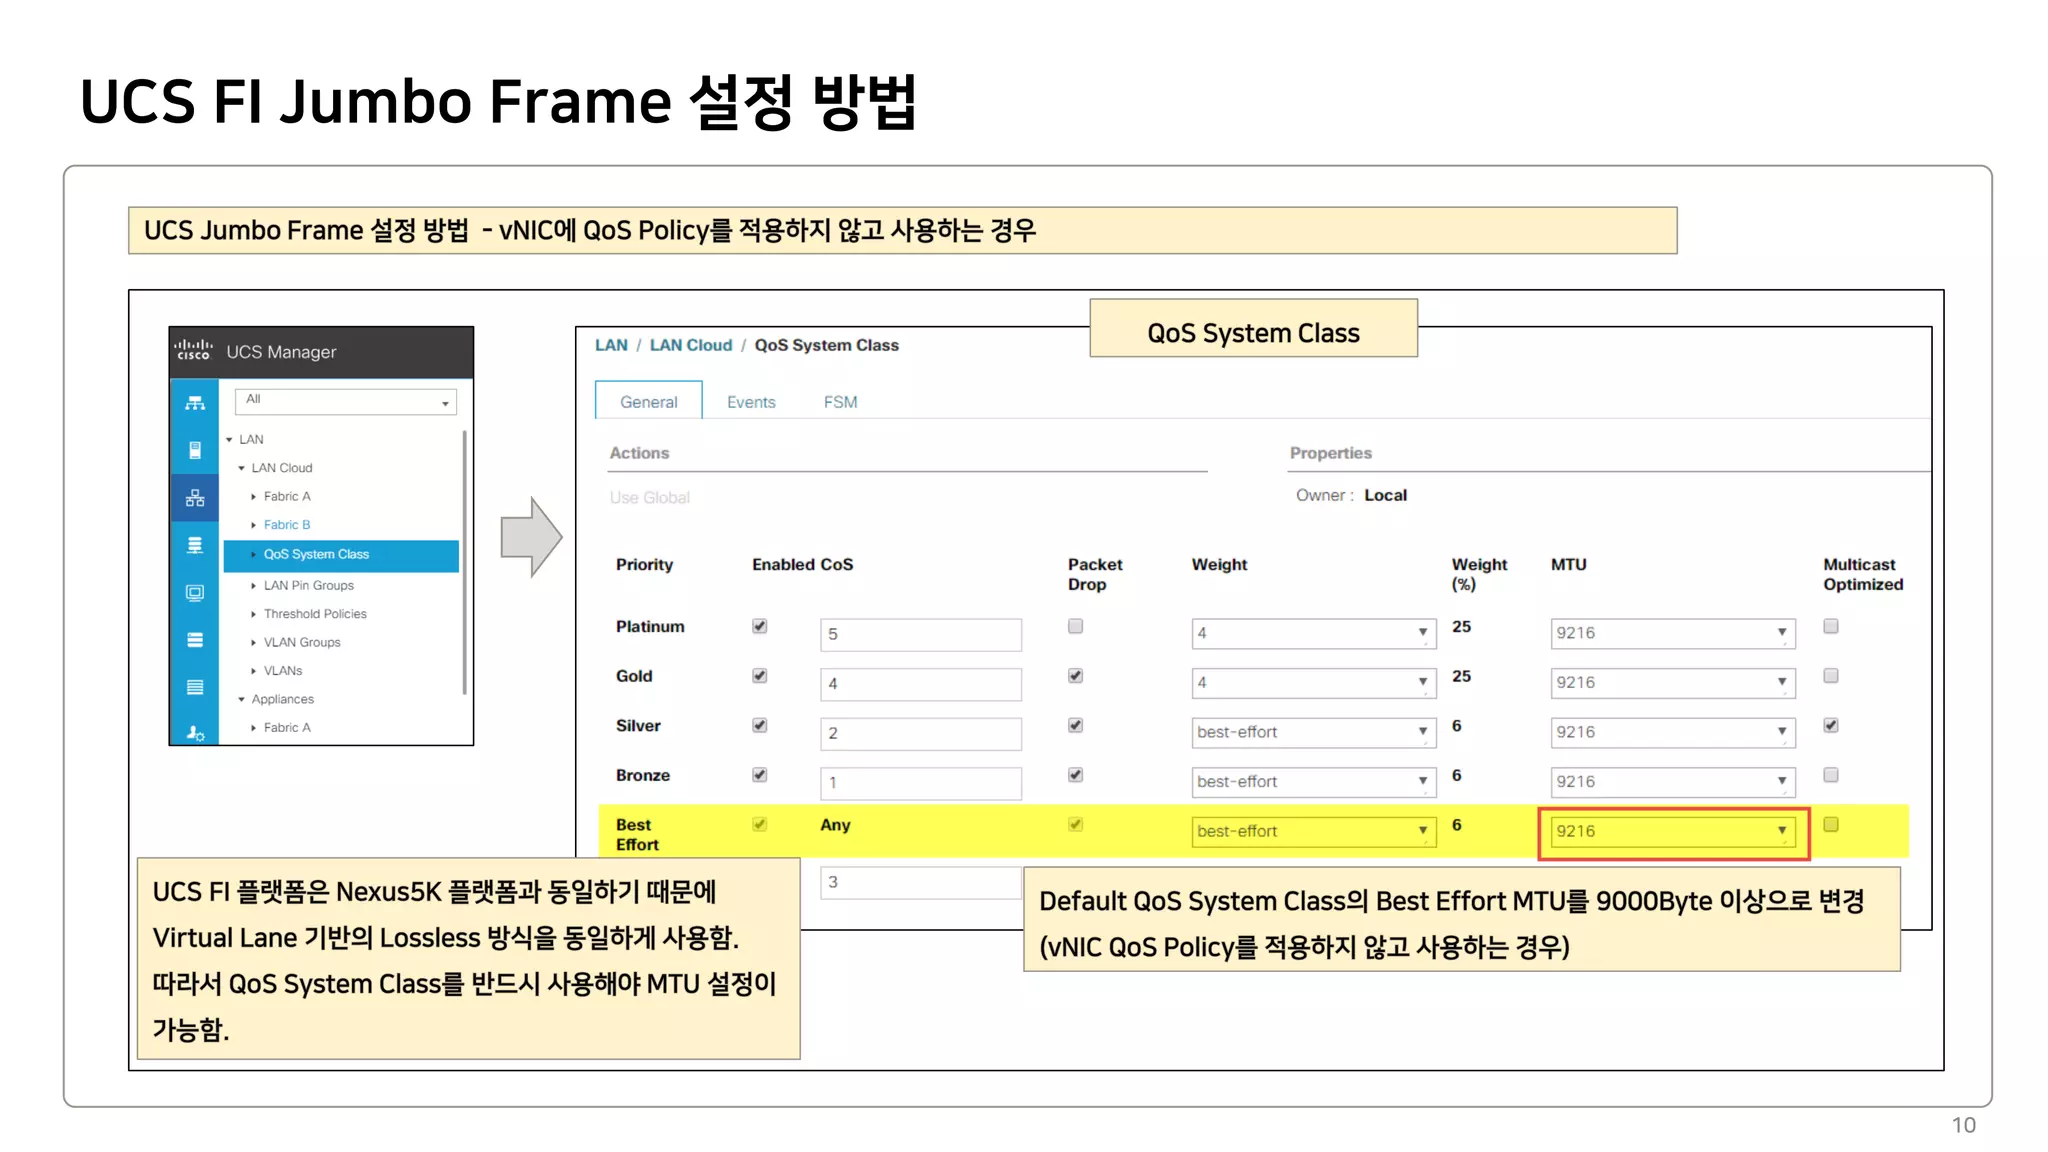Click the Cisco logo in UCS Manager header
This screenshot has height=1152, width=2048.
point(193,350)
